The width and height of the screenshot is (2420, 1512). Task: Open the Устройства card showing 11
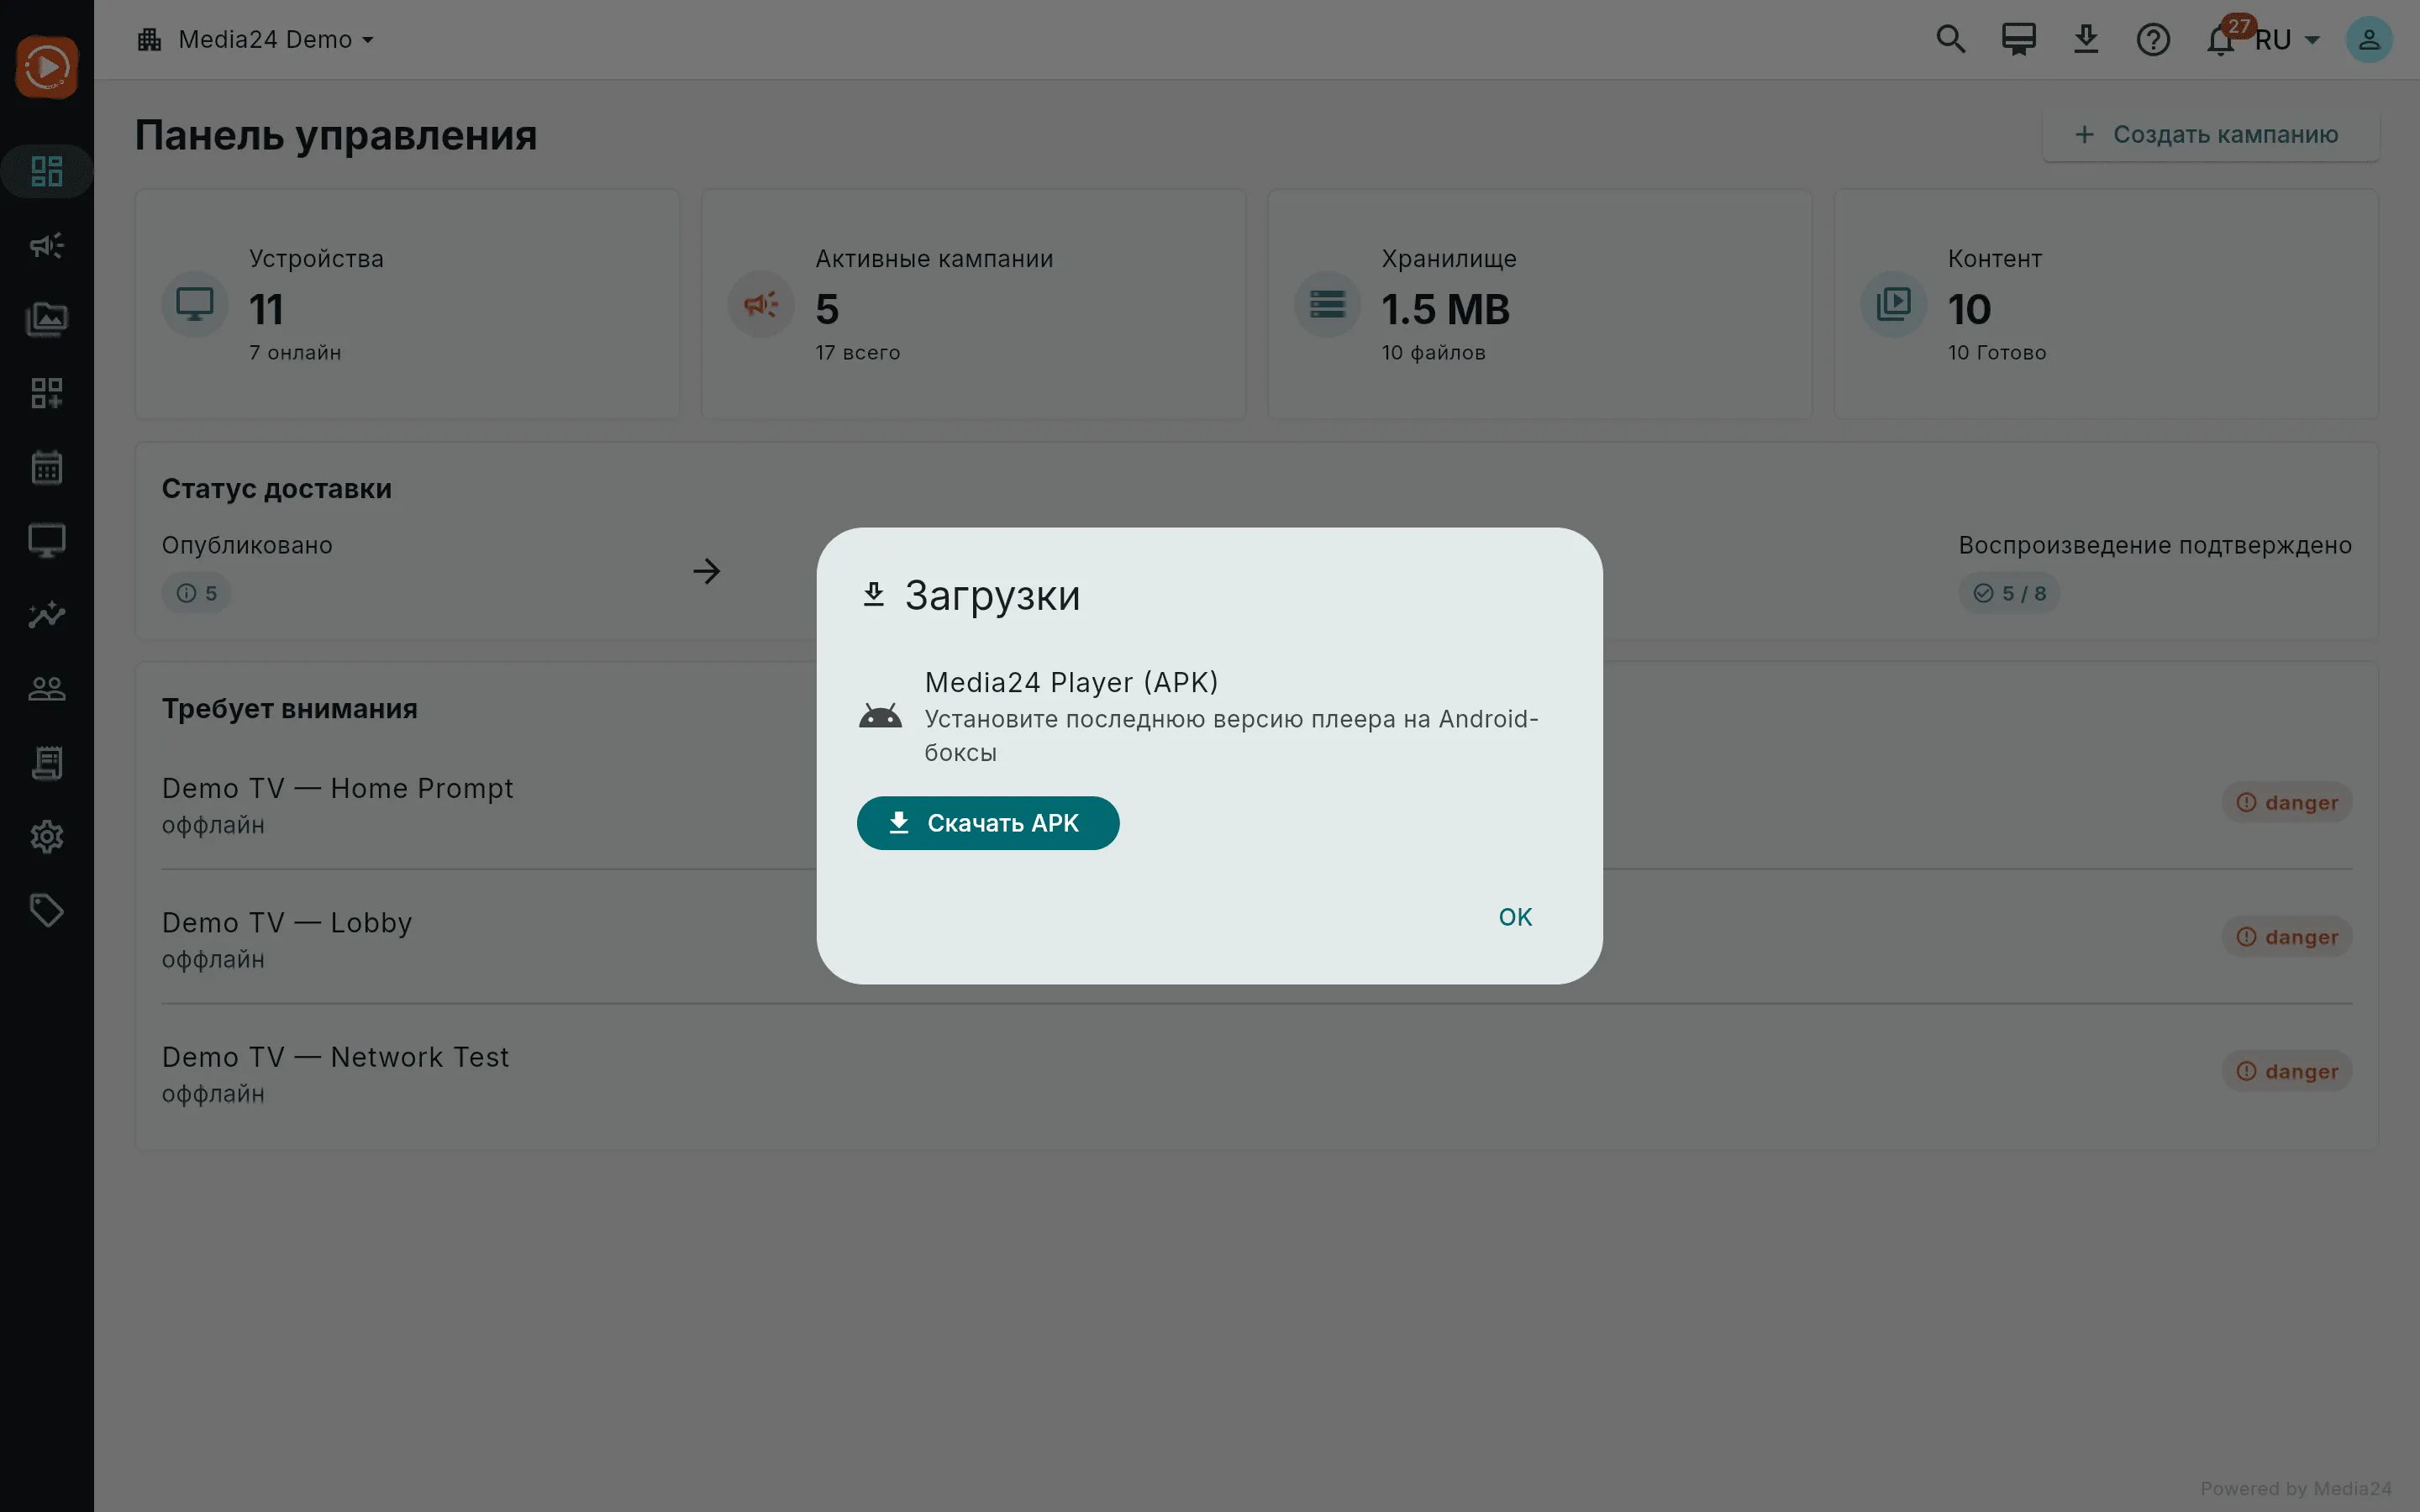[407, 304]
